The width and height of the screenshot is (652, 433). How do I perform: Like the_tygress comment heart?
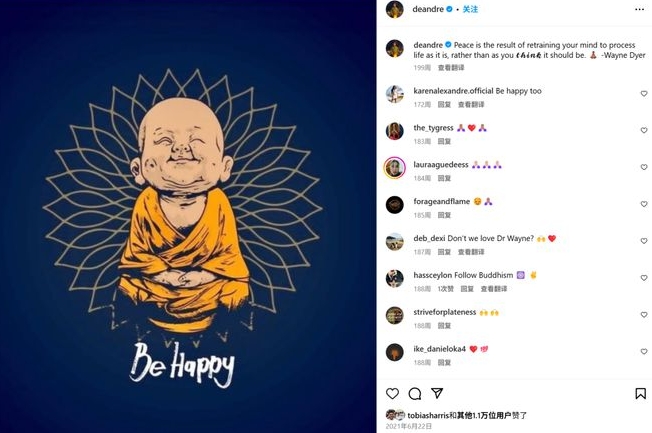(x=644, y=131)
